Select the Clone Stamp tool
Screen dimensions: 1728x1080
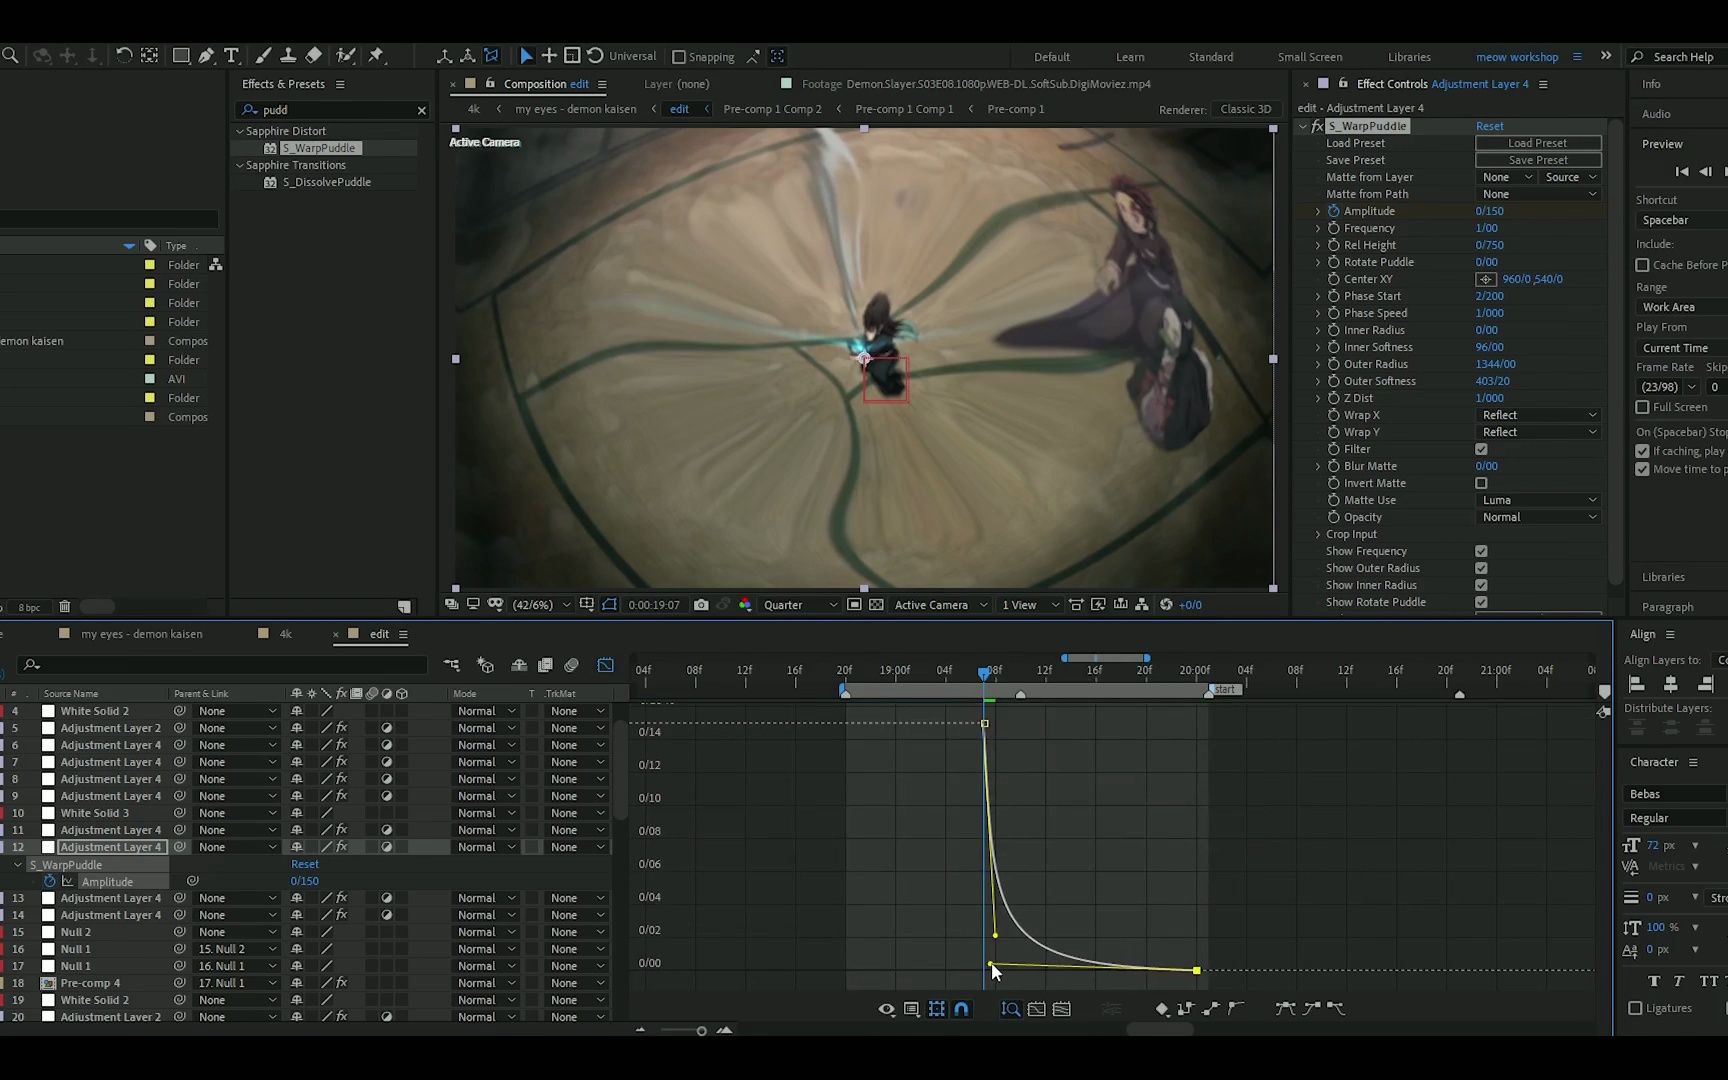click(x=288, y=56)
